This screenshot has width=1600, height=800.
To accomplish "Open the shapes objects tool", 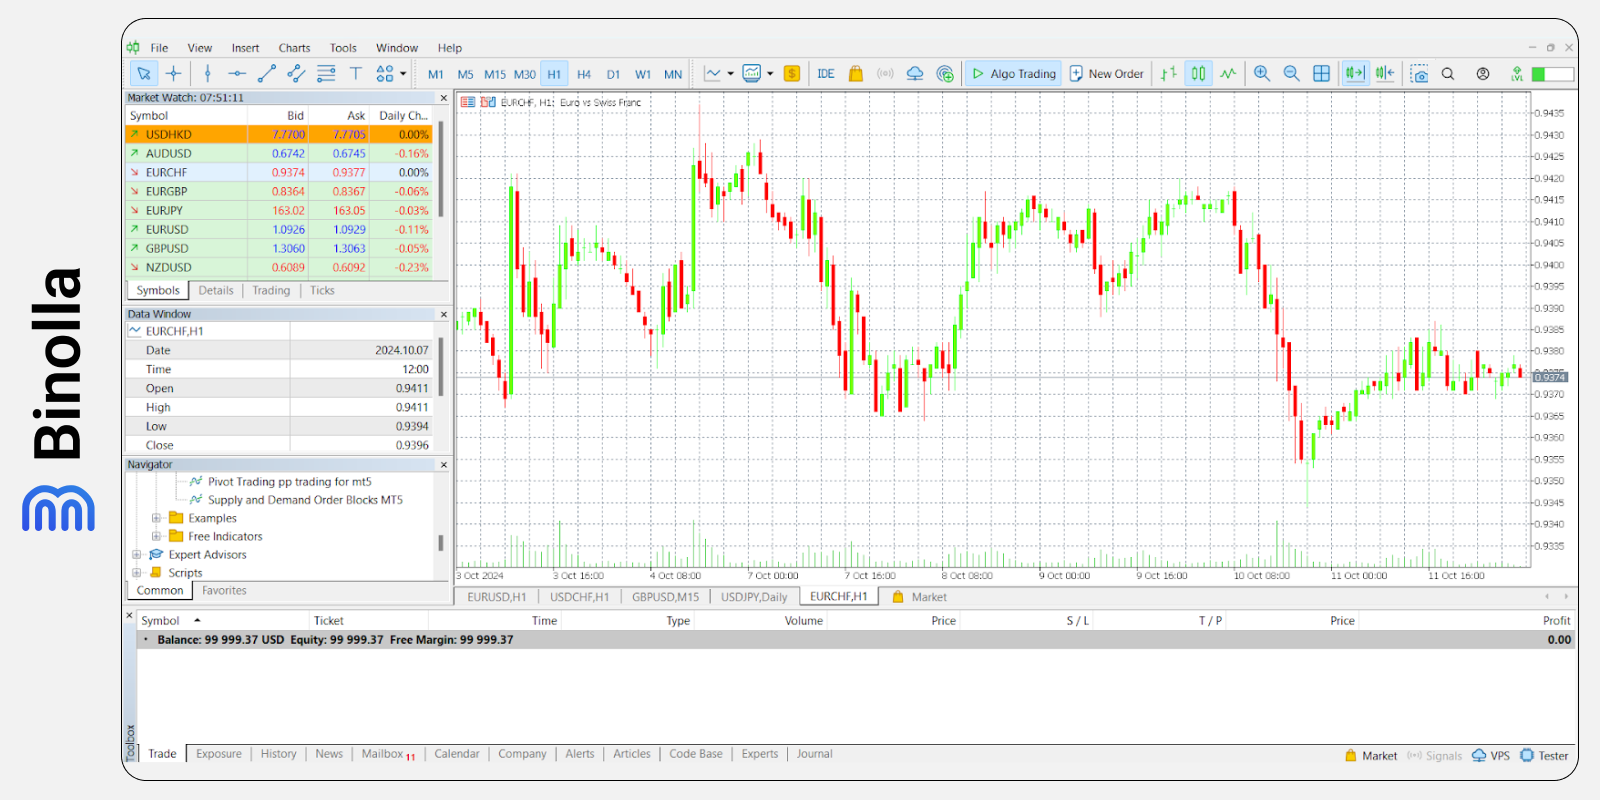I will coord(384,73).
